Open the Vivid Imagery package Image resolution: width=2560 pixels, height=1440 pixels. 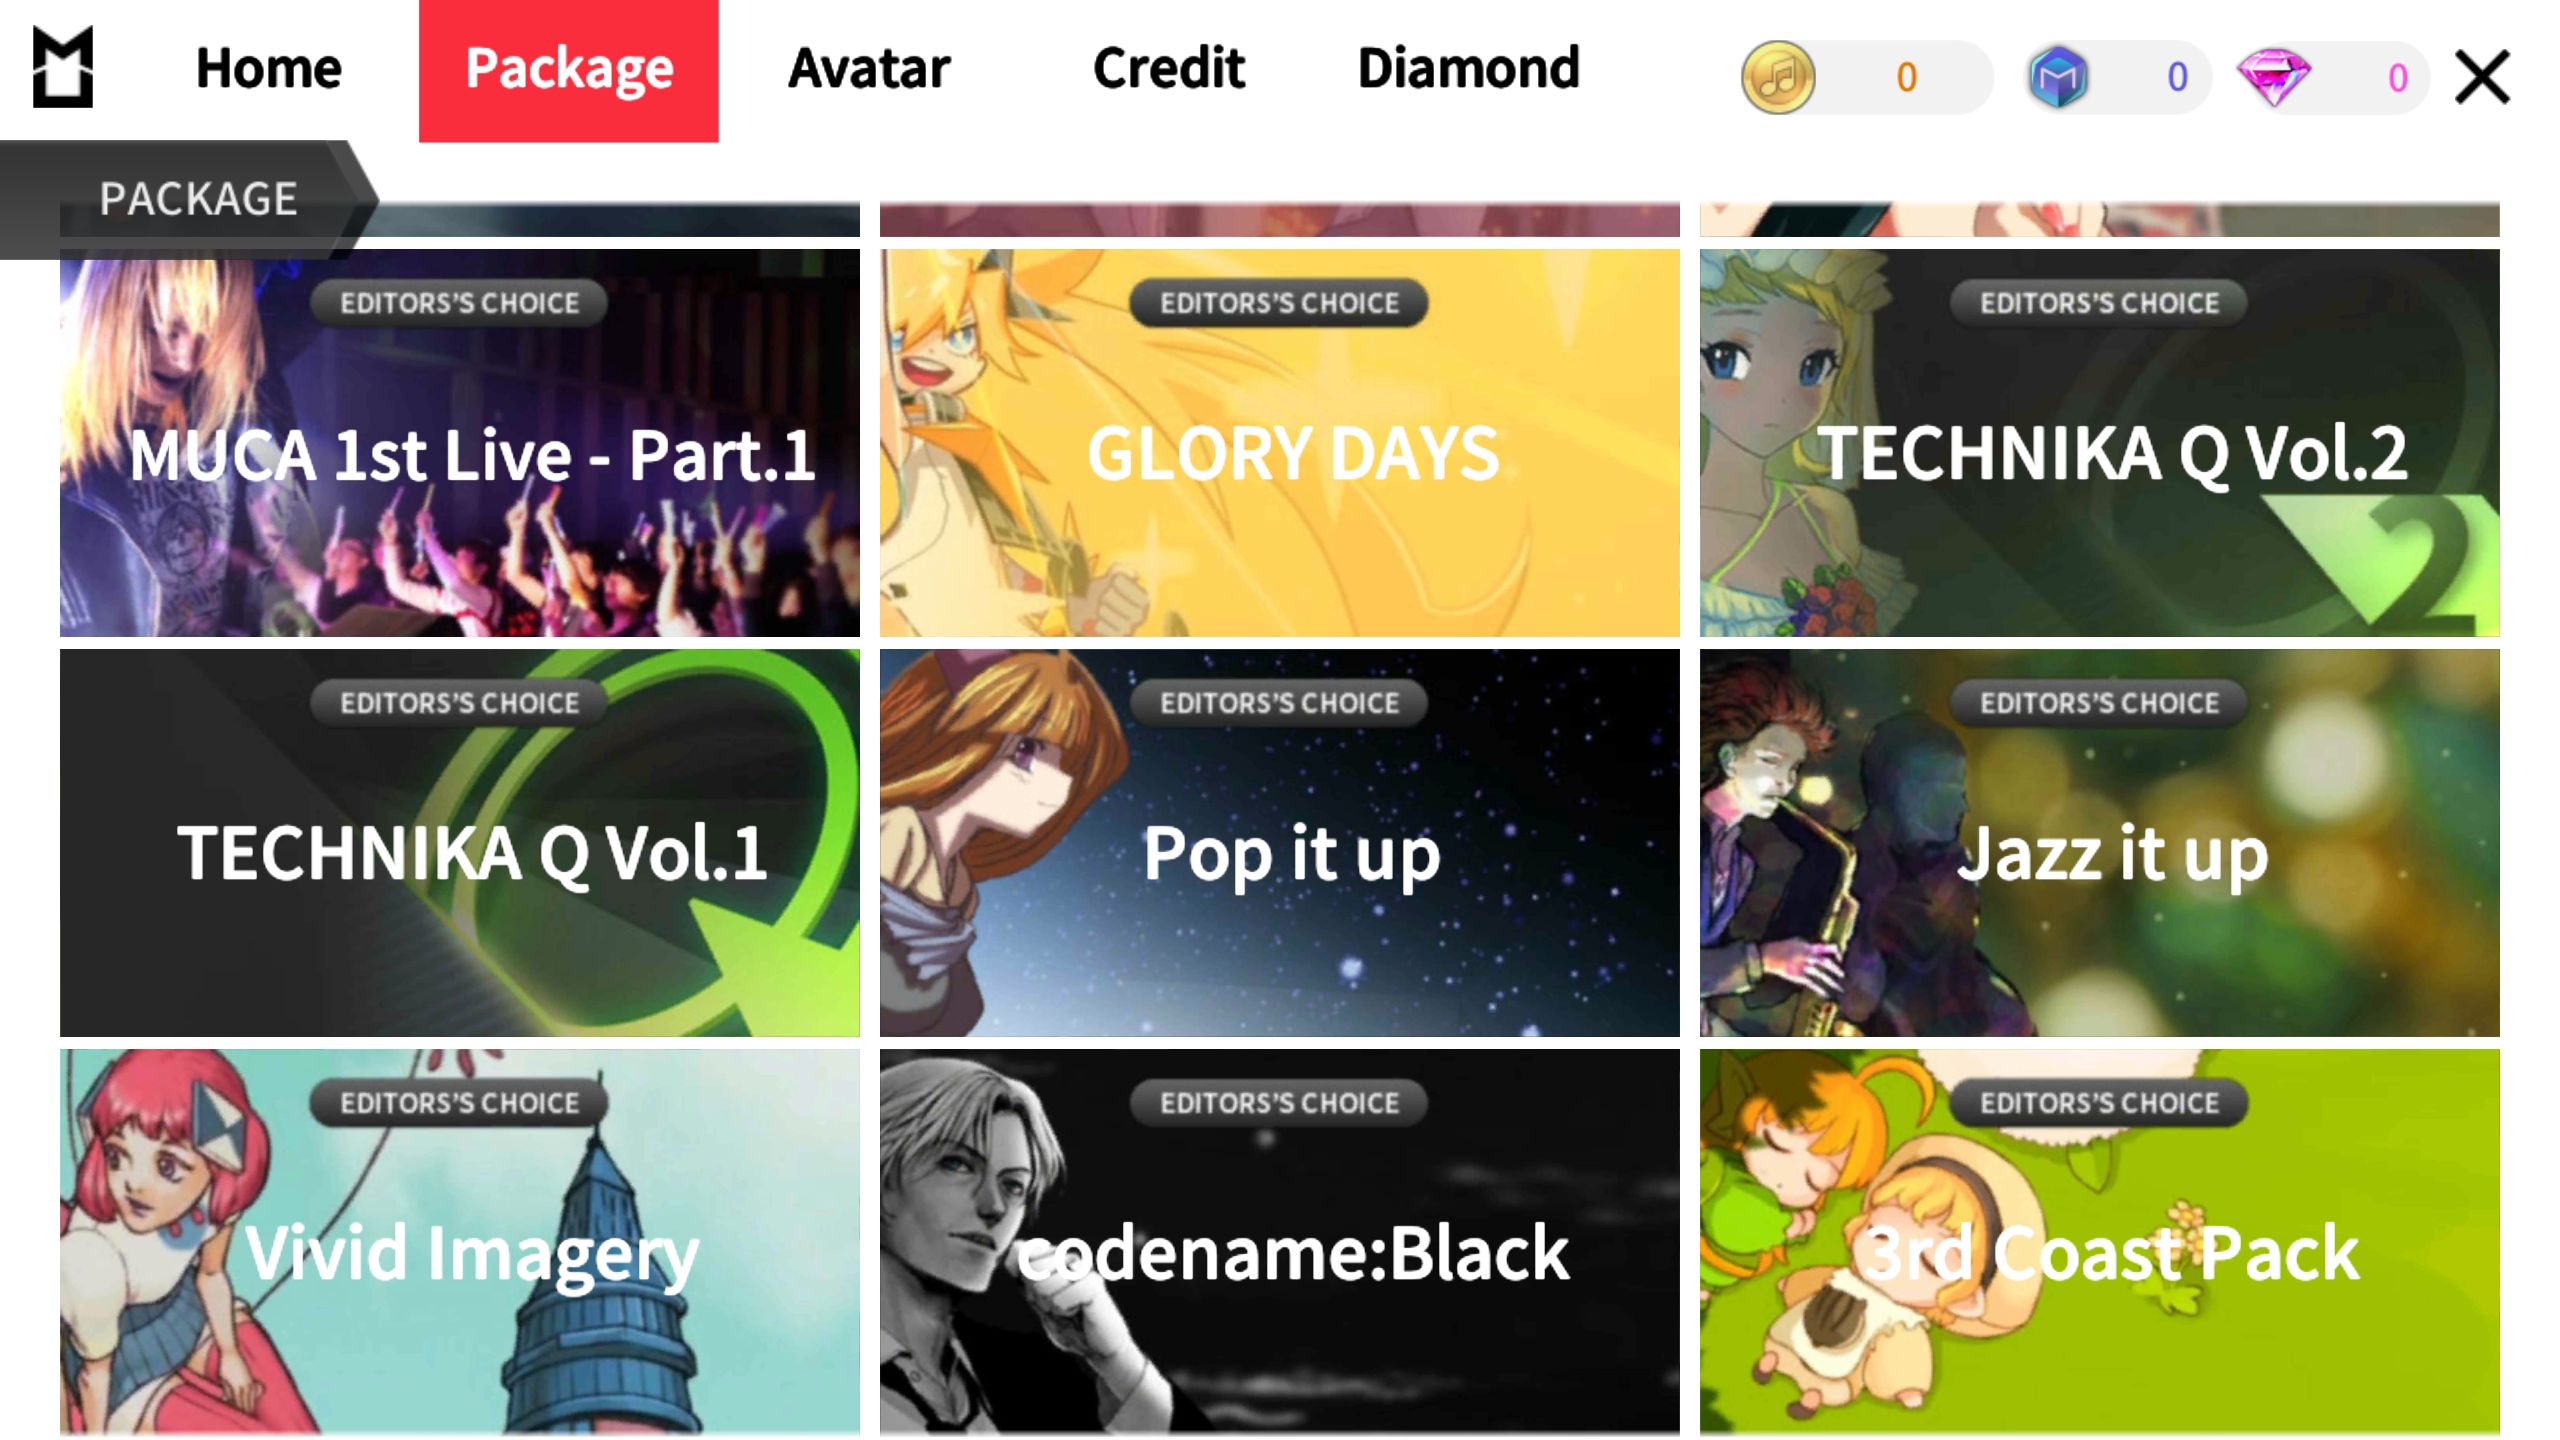pos(460,1243)
